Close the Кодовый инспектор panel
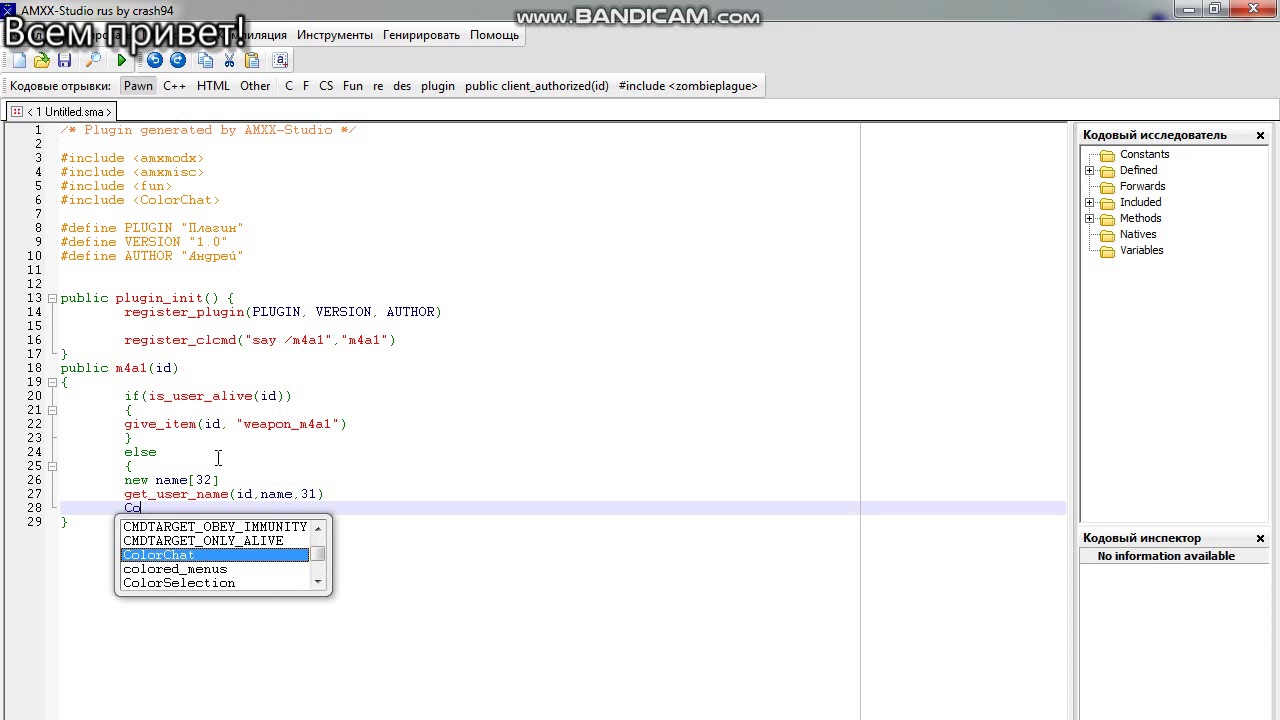 (x=1260, y=538)
